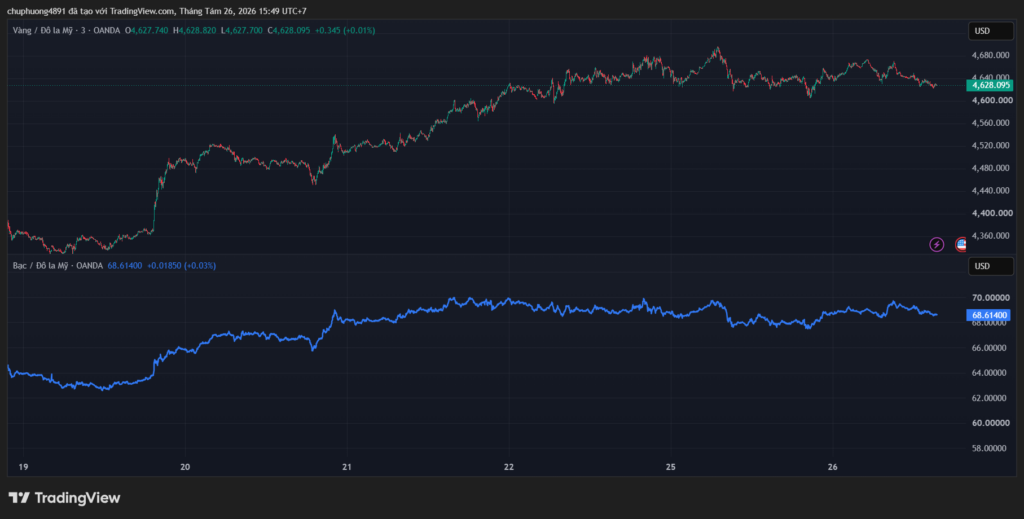
Task: Click the 4,480.000 price axis label
Action: [x=991, y=168]
